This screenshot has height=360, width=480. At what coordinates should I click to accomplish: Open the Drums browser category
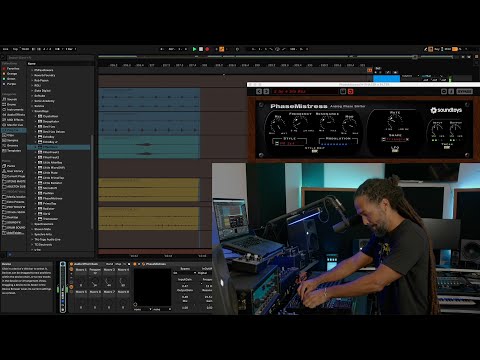click(10, 104)
